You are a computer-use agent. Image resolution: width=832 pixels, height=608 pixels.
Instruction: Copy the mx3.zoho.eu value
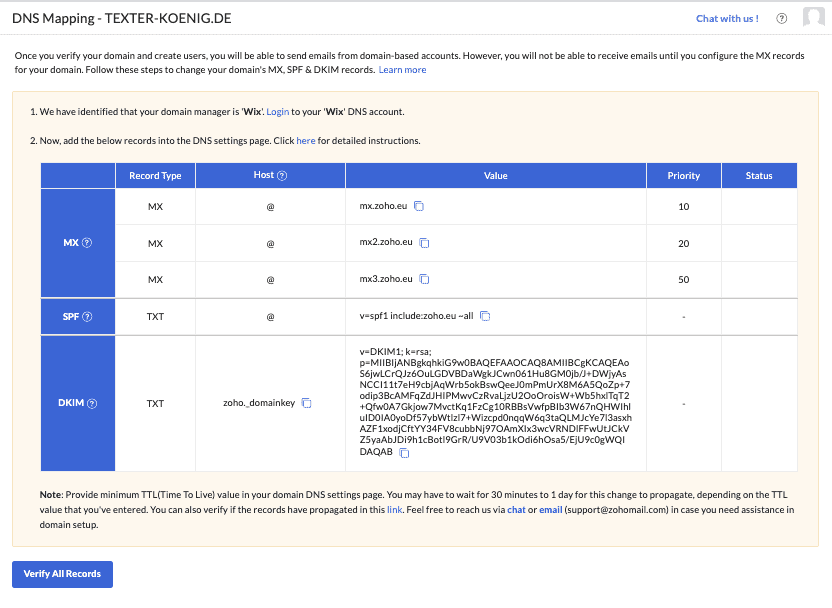[424, 279]
